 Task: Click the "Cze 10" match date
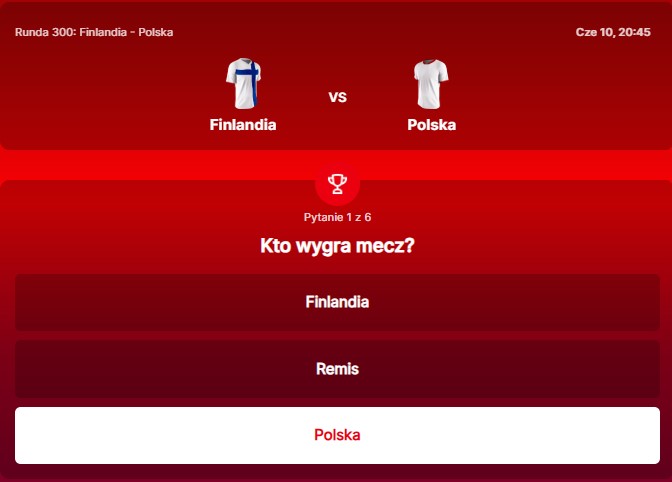(x=593, y=32)
